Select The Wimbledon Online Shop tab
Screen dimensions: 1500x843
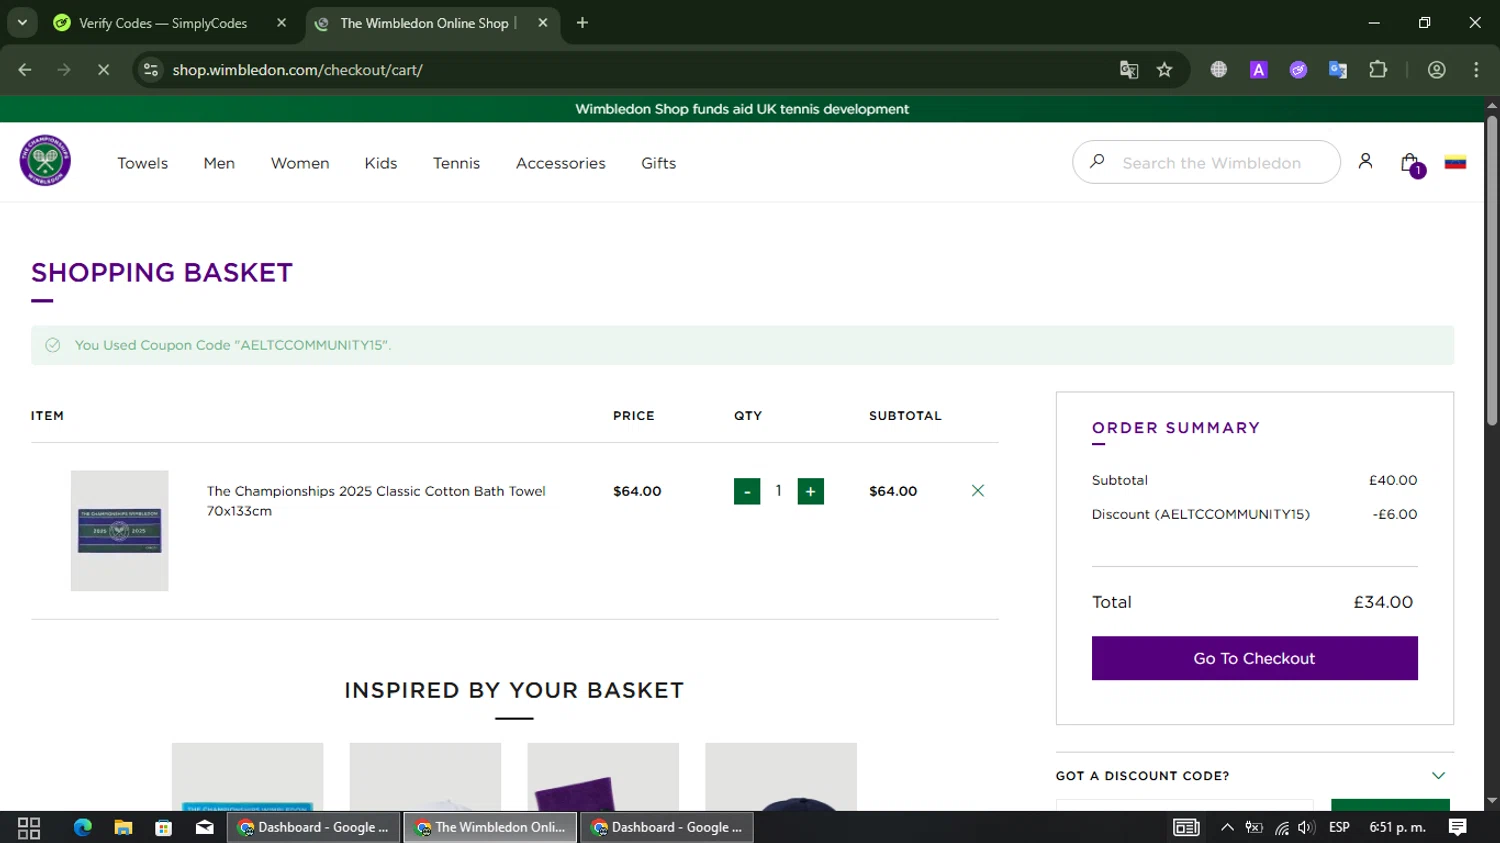click(432, 22)
